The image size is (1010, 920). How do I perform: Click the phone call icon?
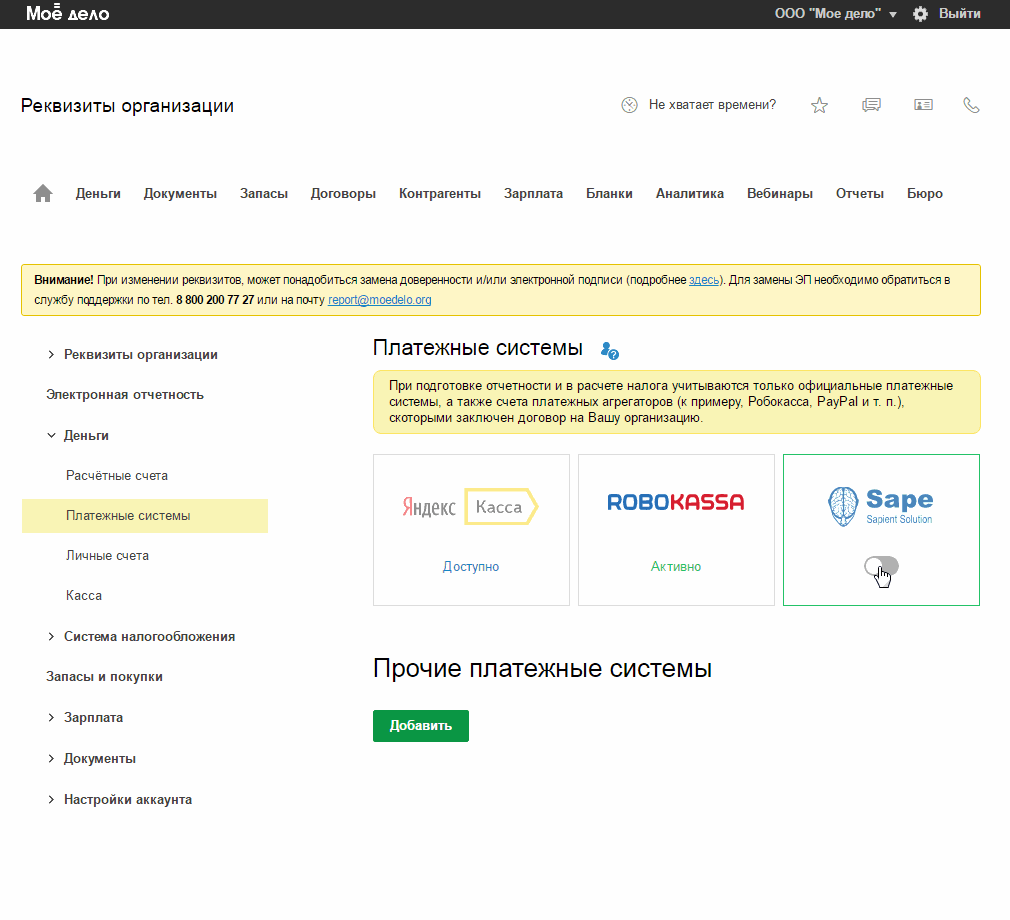click(x=971, y=105)
